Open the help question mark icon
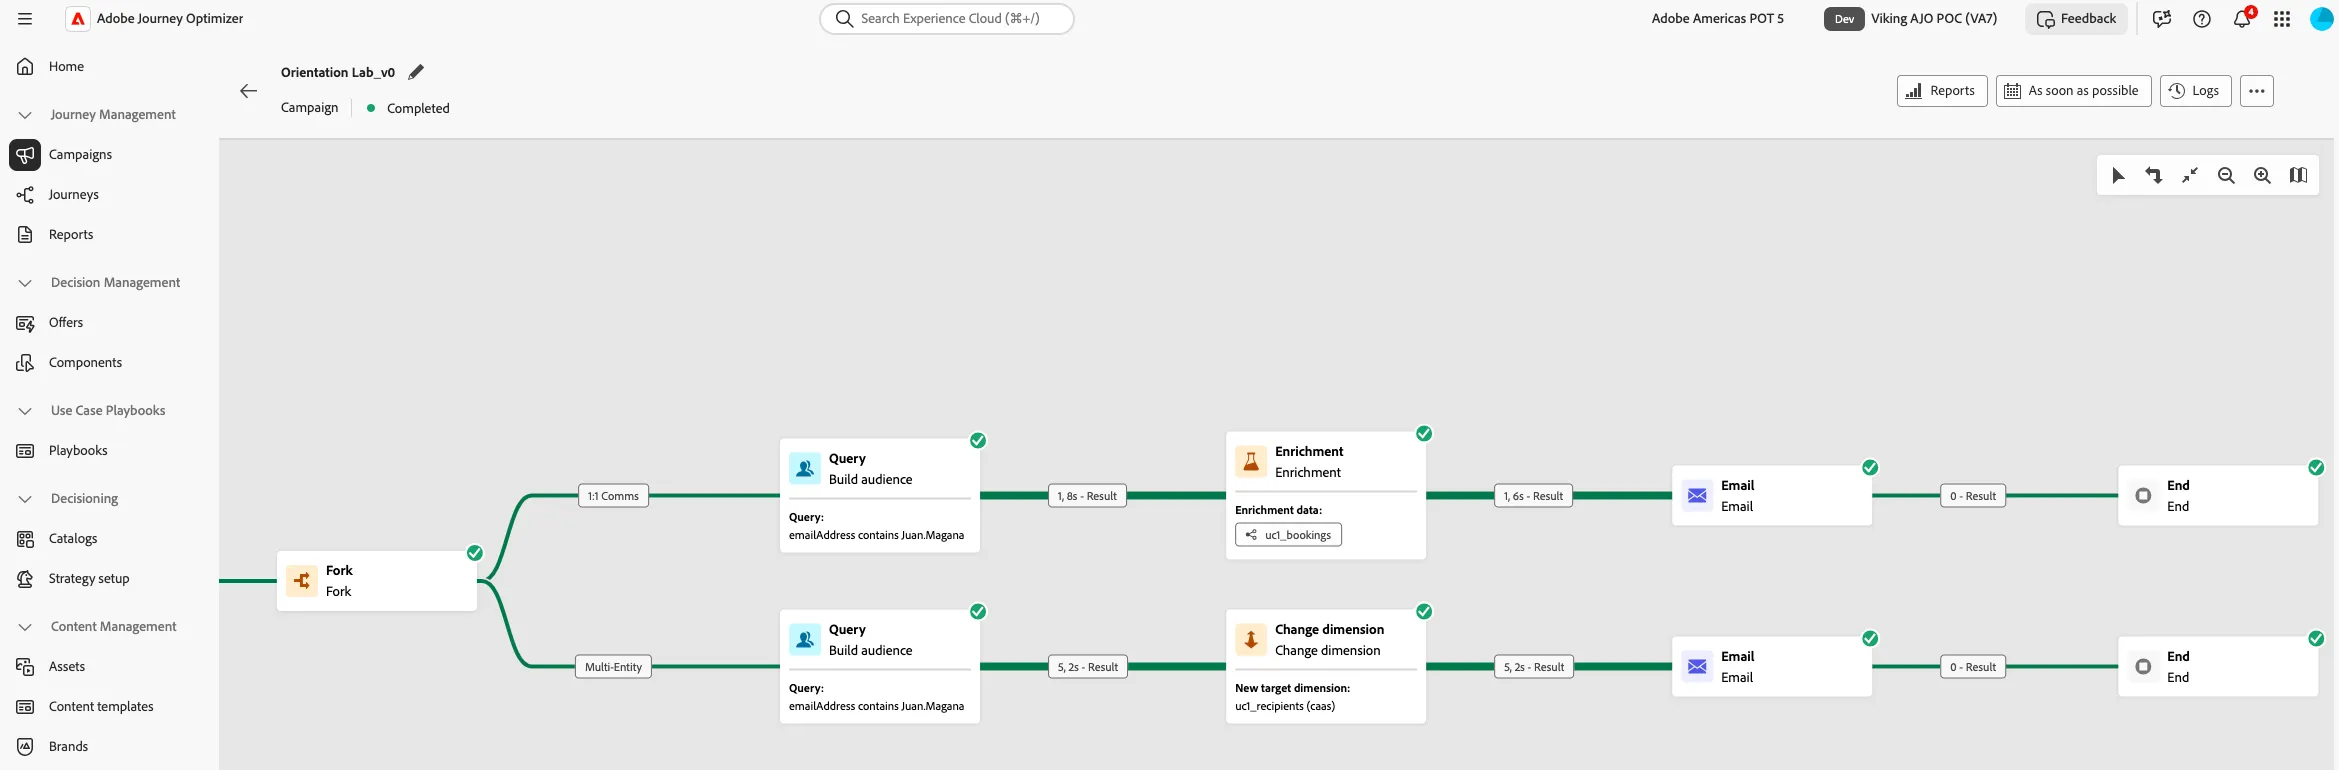The image size is (2339, 770). [x=2202, y=19]
